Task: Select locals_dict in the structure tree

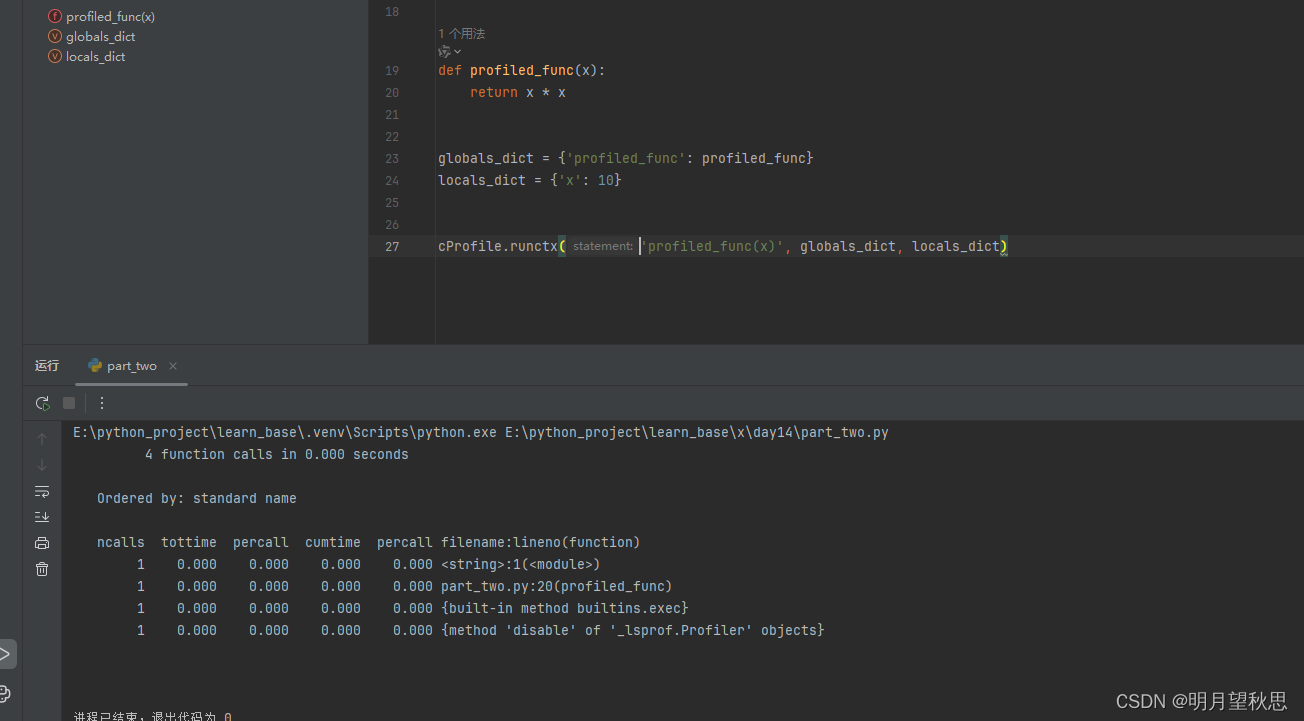Action: [96, 57]
